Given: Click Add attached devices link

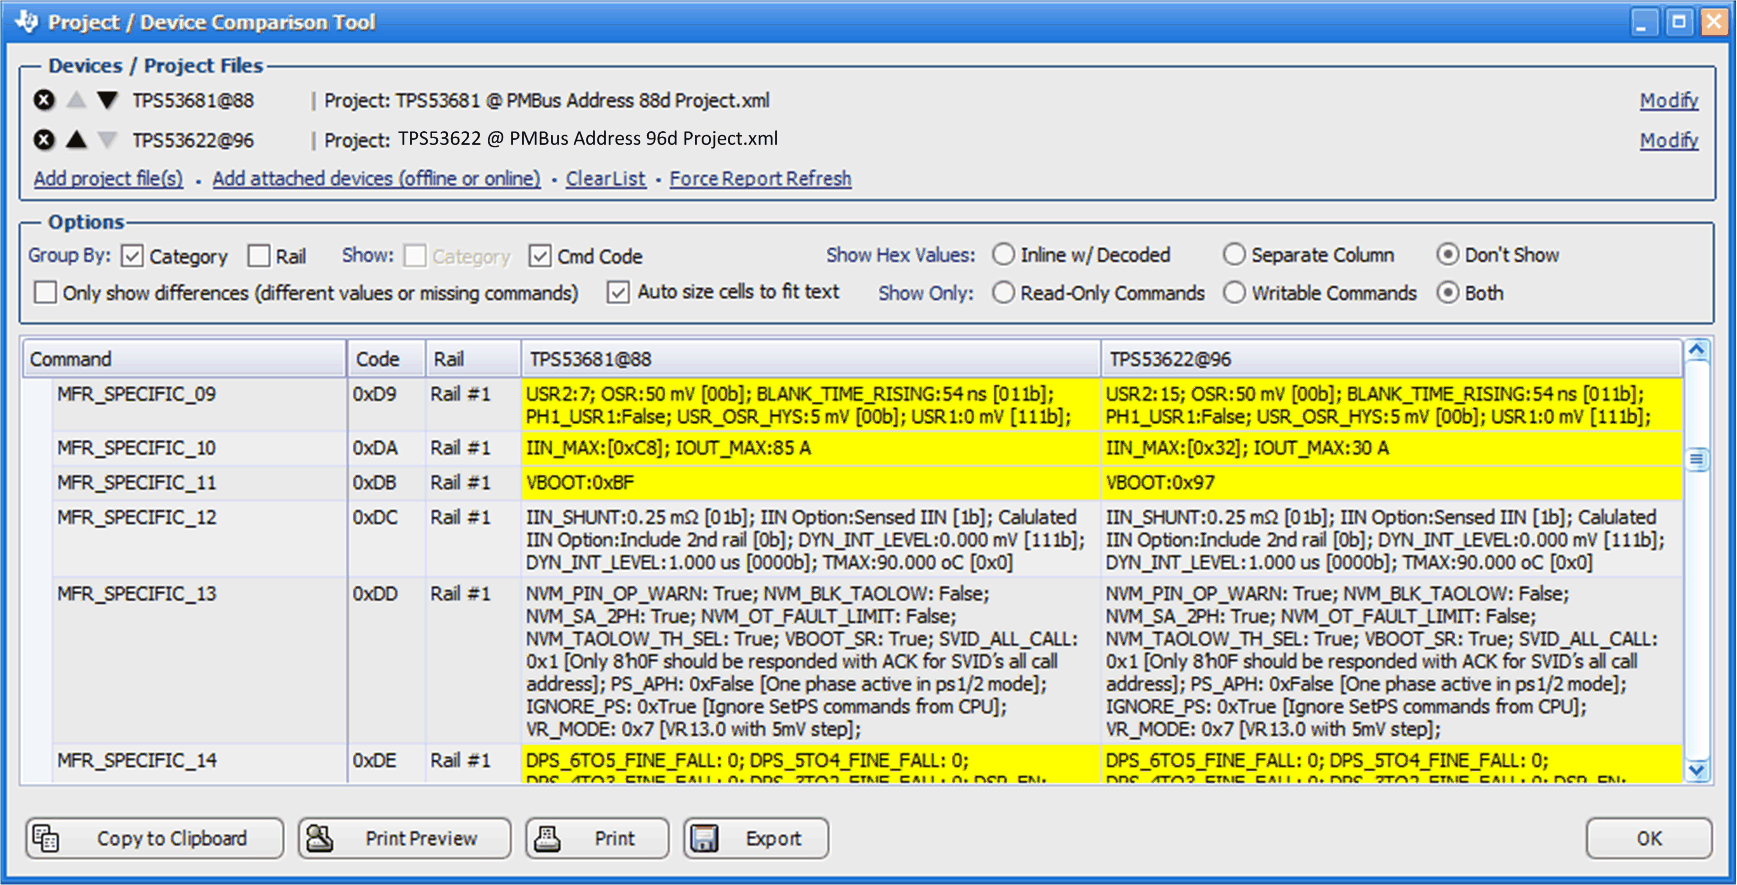Looking at the screenshot, I should (376, 178).
